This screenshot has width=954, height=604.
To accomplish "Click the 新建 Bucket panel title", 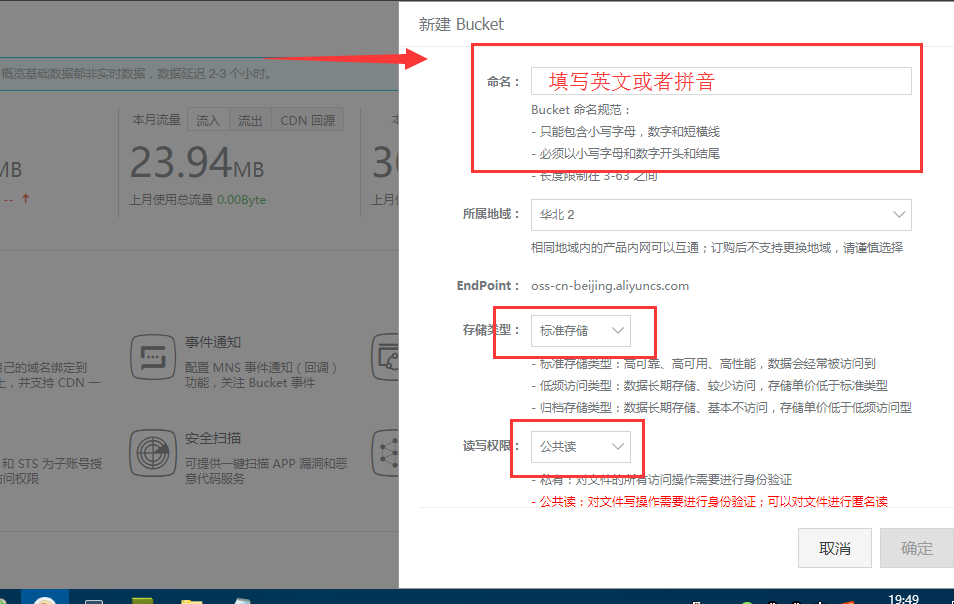I will click(x=461, y=24).
